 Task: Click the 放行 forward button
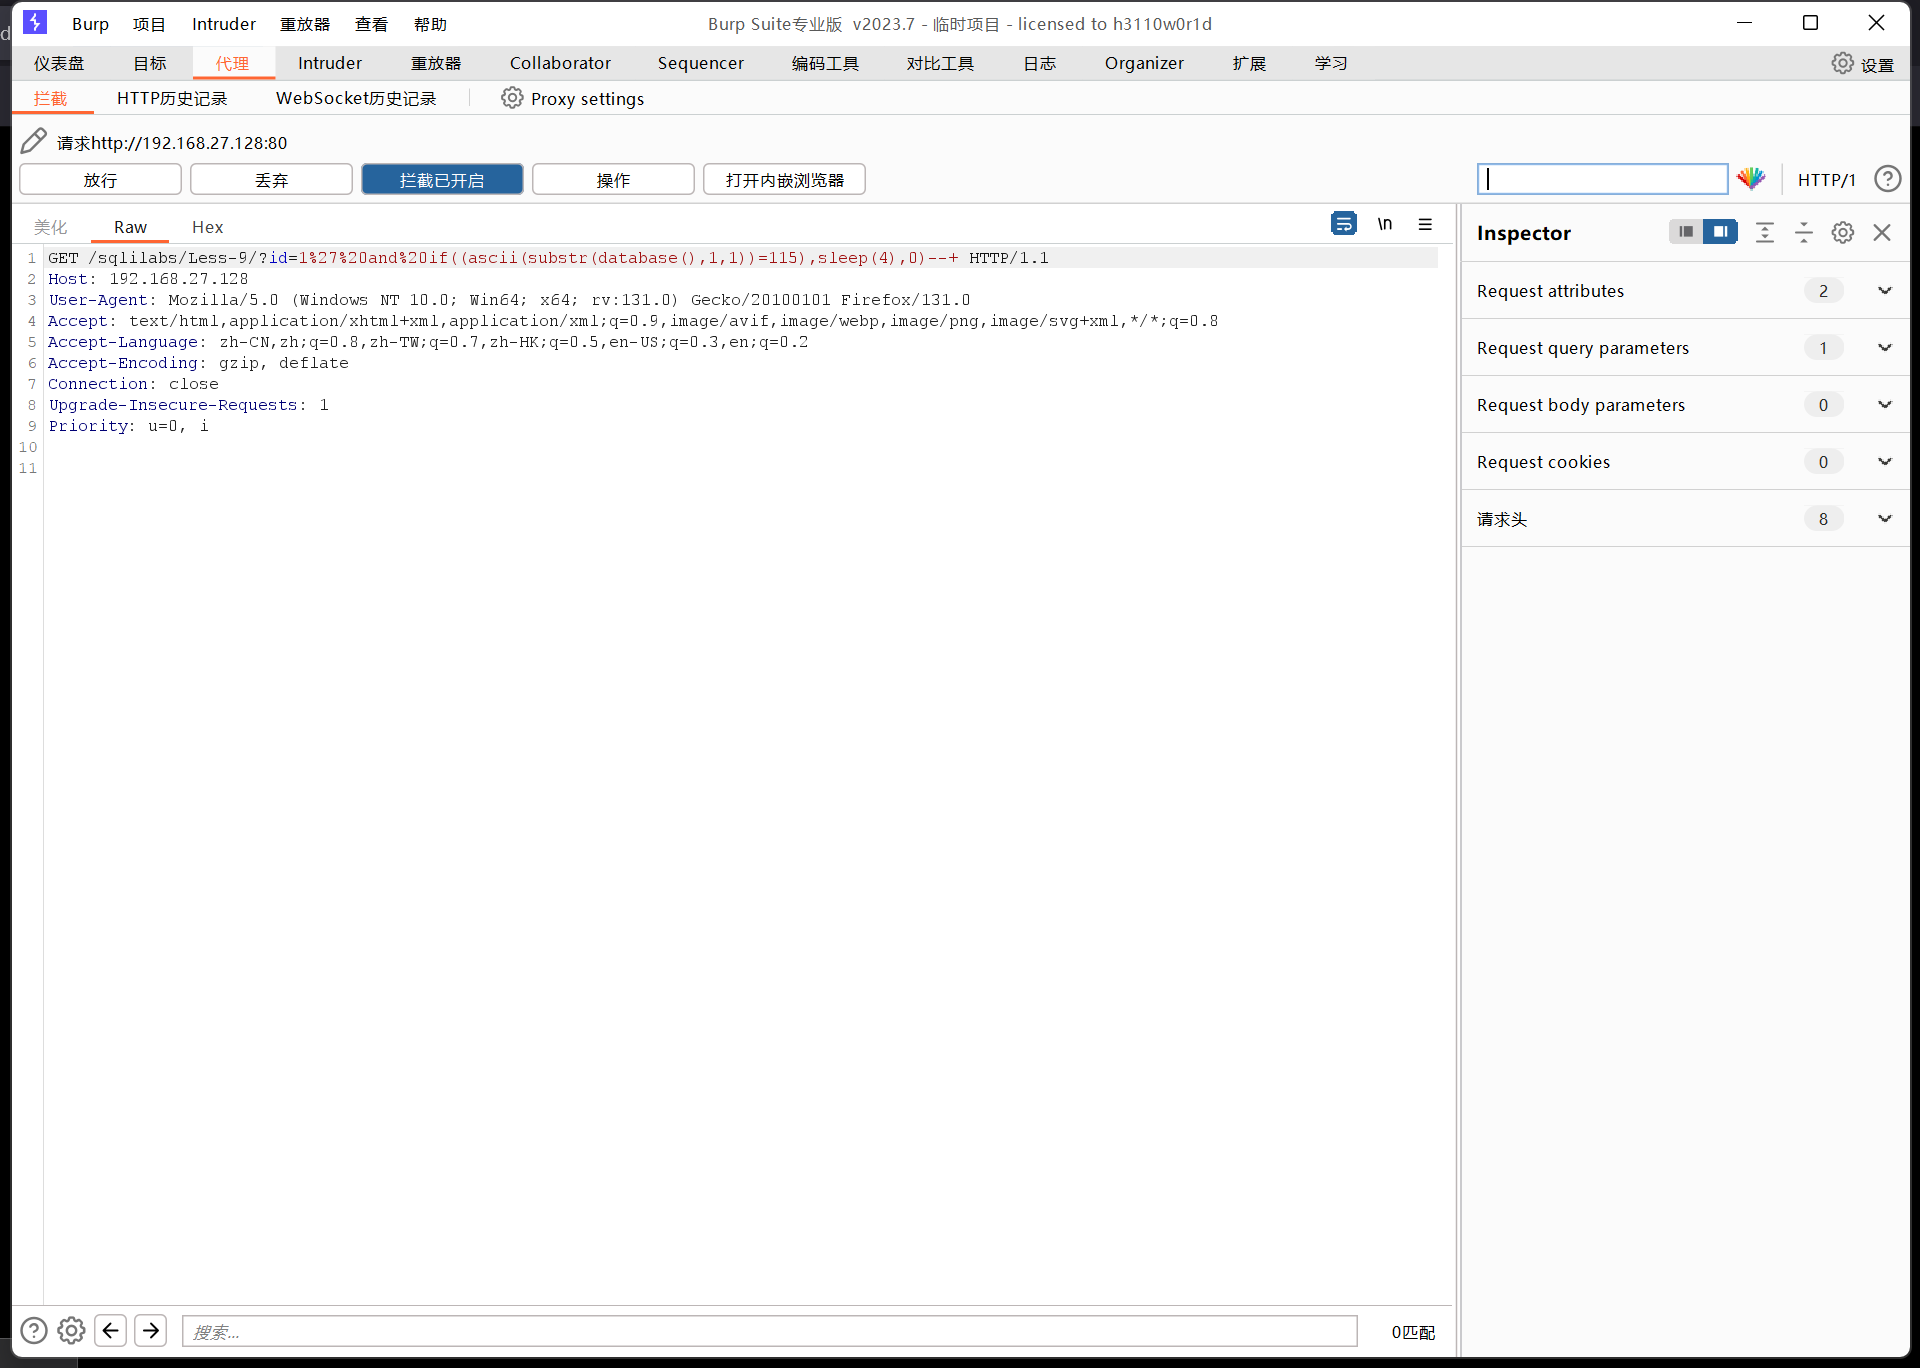(100, 180)
